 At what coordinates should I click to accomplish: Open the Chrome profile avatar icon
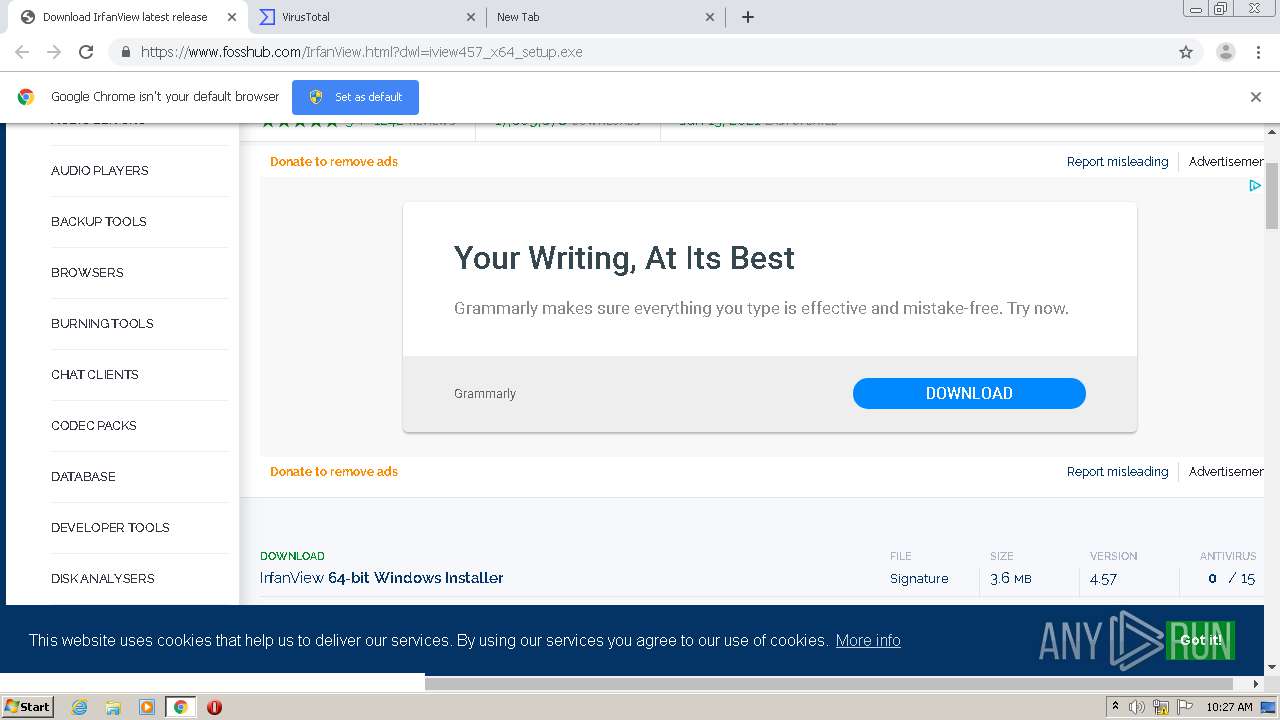(x=1225, y=52)
